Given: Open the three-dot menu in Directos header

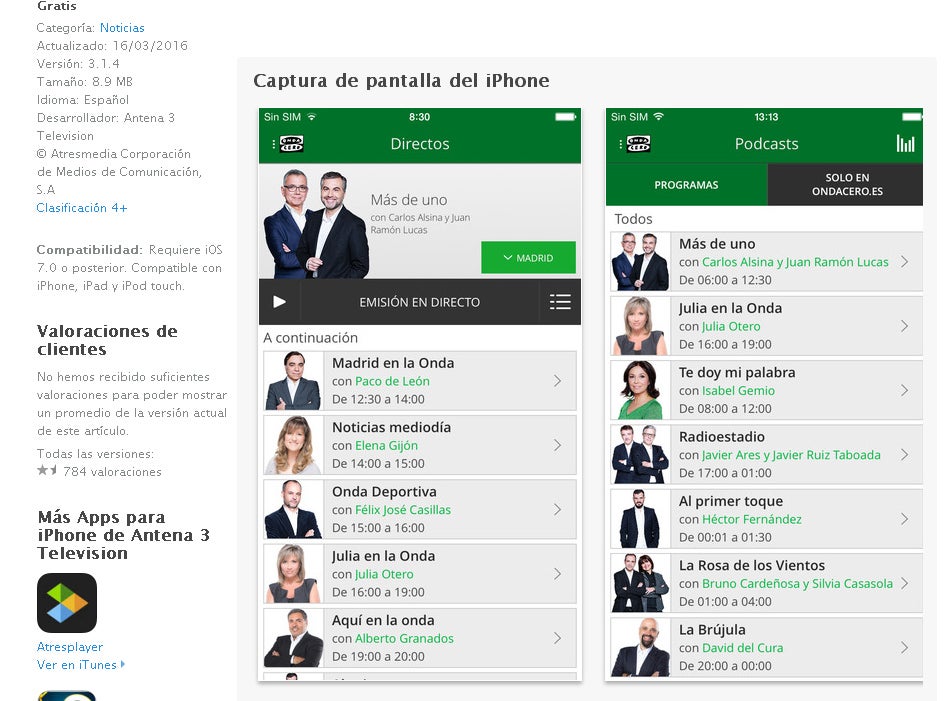Looking at the screenshot, I should click(x=274, y=144).
